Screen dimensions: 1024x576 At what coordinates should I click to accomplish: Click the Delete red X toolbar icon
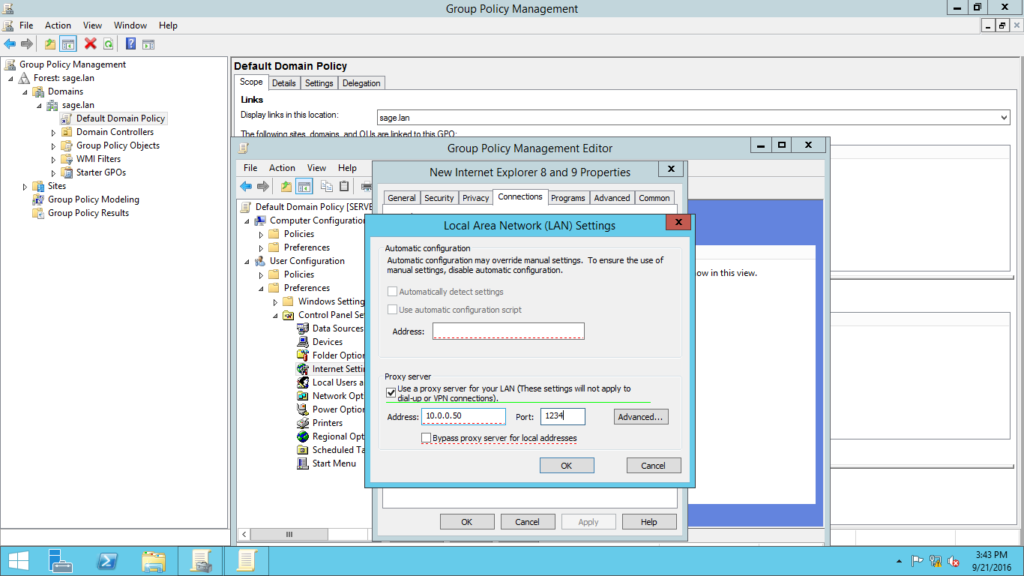tap(90, 44)
